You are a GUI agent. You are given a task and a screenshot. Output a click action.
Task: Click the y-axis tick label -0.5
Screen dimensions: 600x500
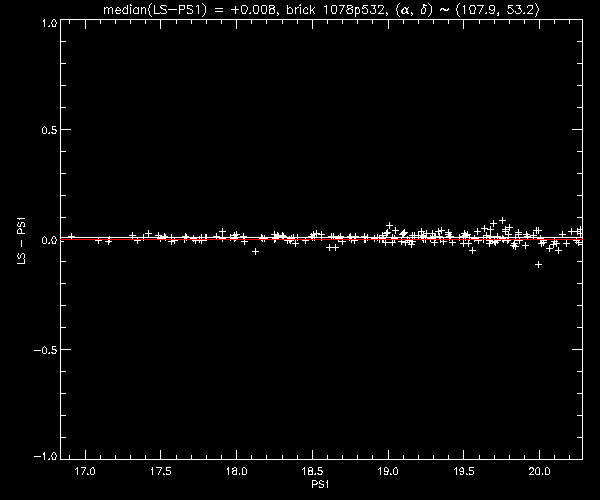pos(46,350)
